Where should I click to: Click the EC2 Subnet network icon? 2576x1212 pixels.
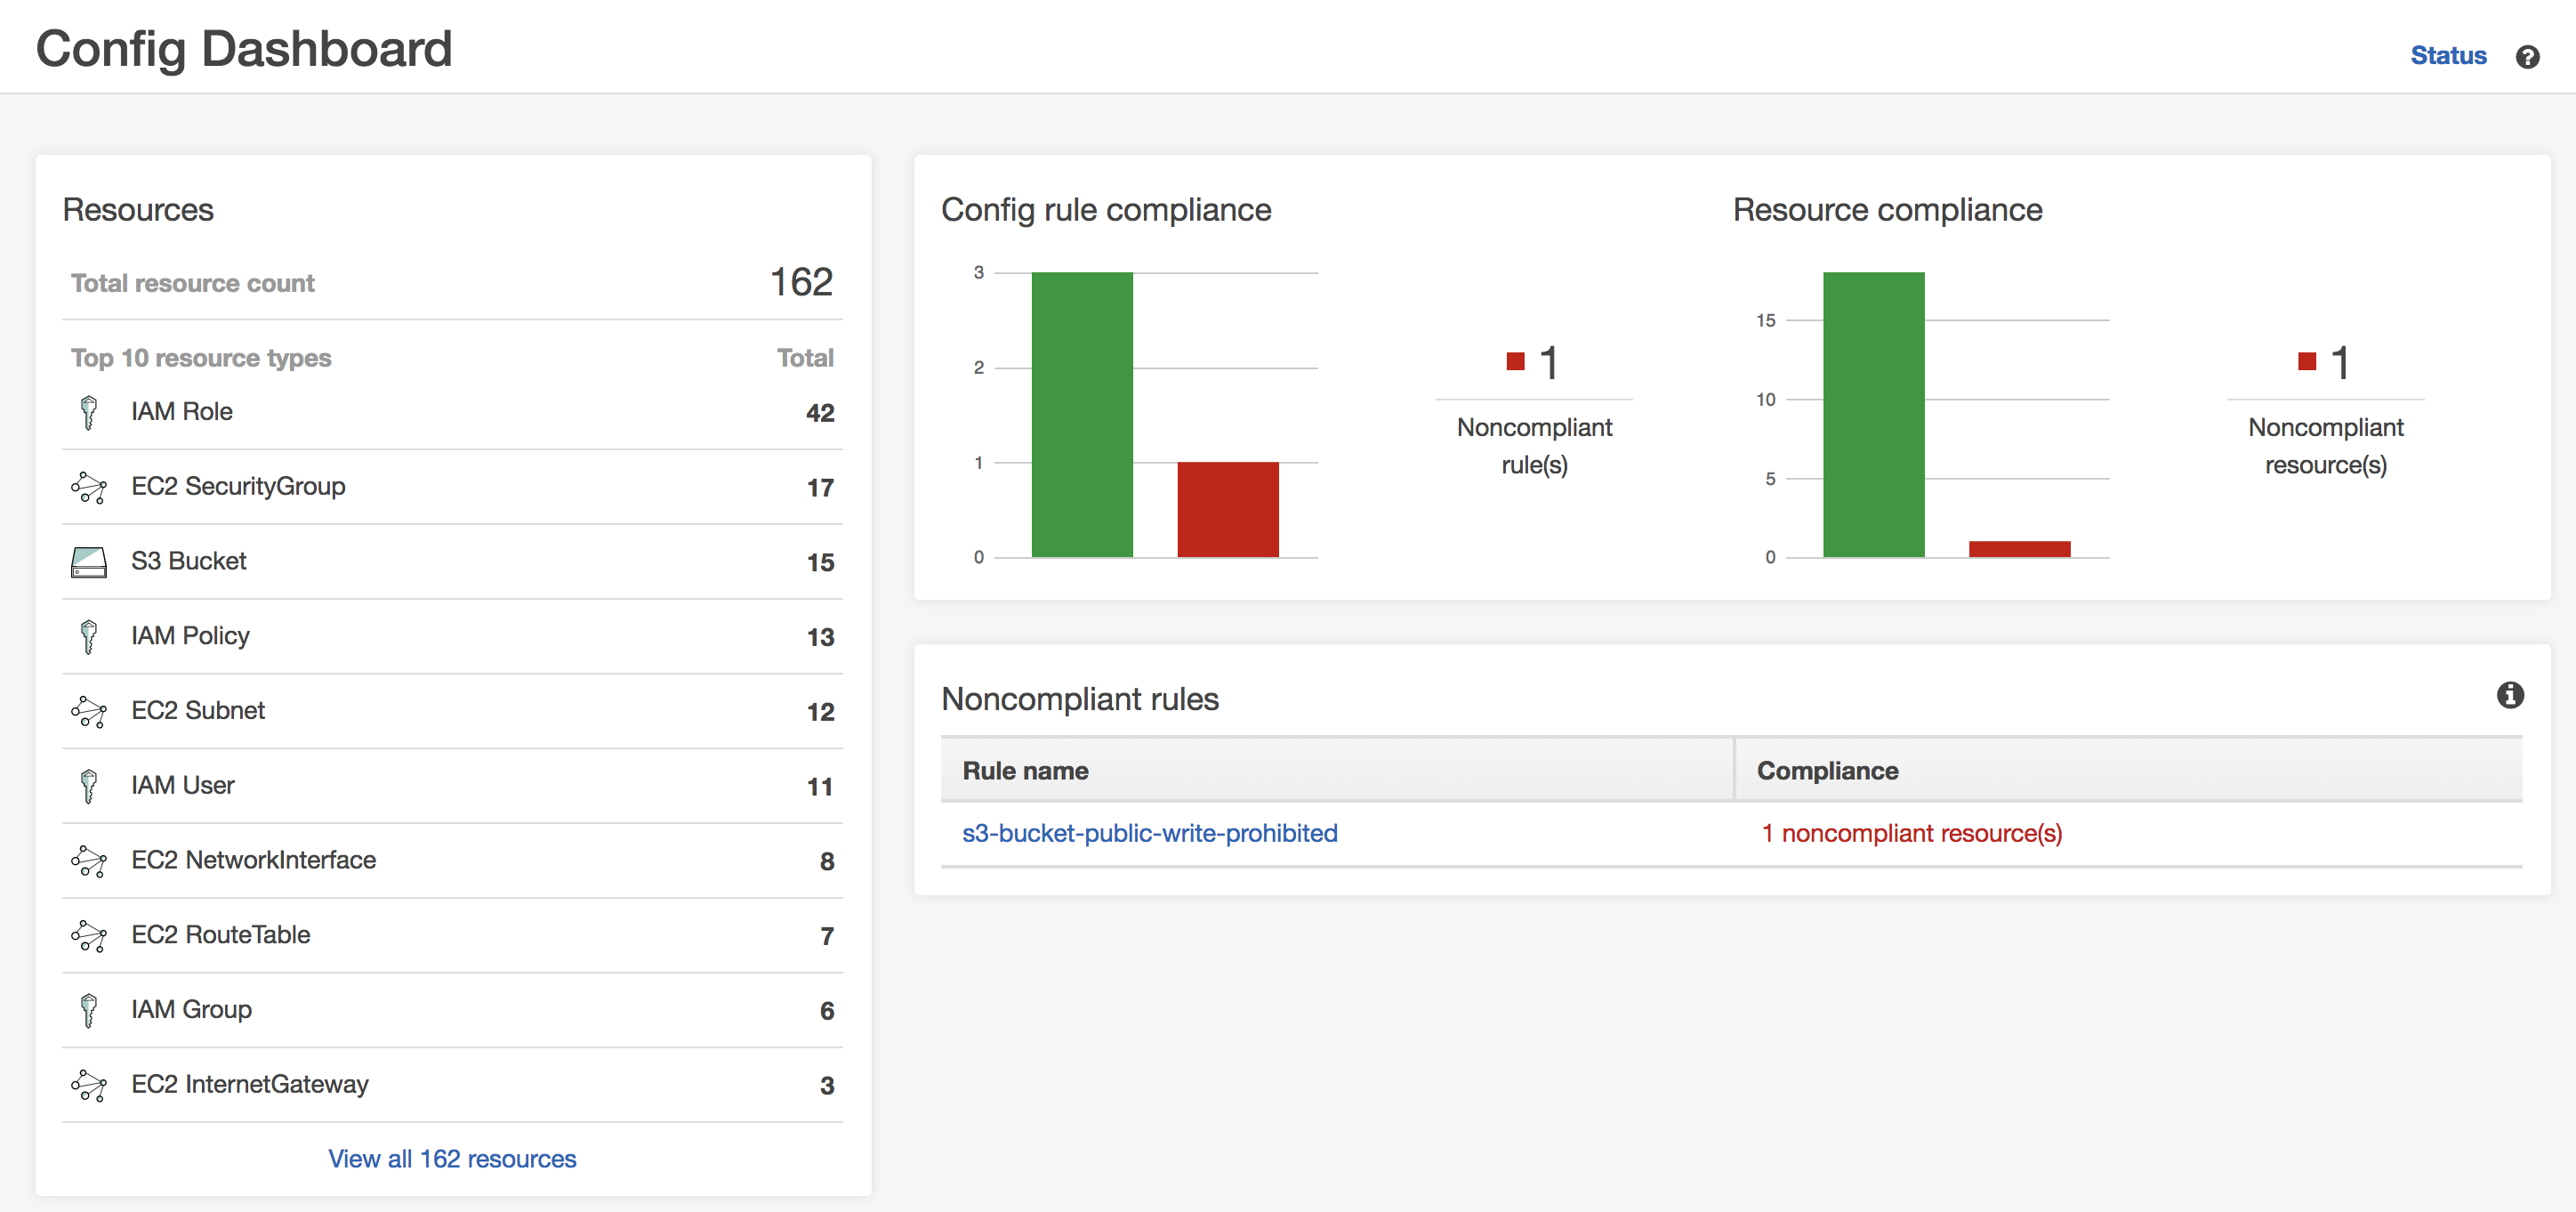(x=89, y=711)
